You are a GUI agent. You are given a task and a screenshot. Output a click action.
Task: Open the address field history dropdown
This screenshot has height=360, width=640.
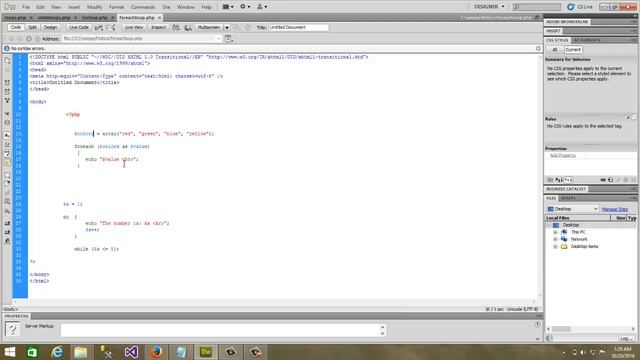[x=218, y=38]
